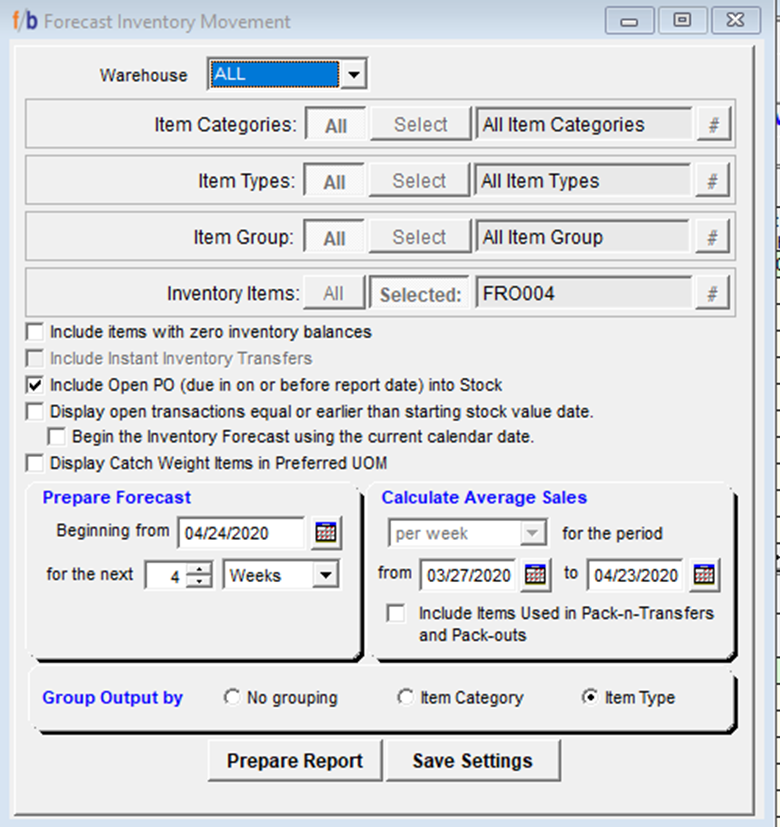Click Save Settings button
This screenshot has height=827, width=780.
pyautogui.click(x=472, y=761)
